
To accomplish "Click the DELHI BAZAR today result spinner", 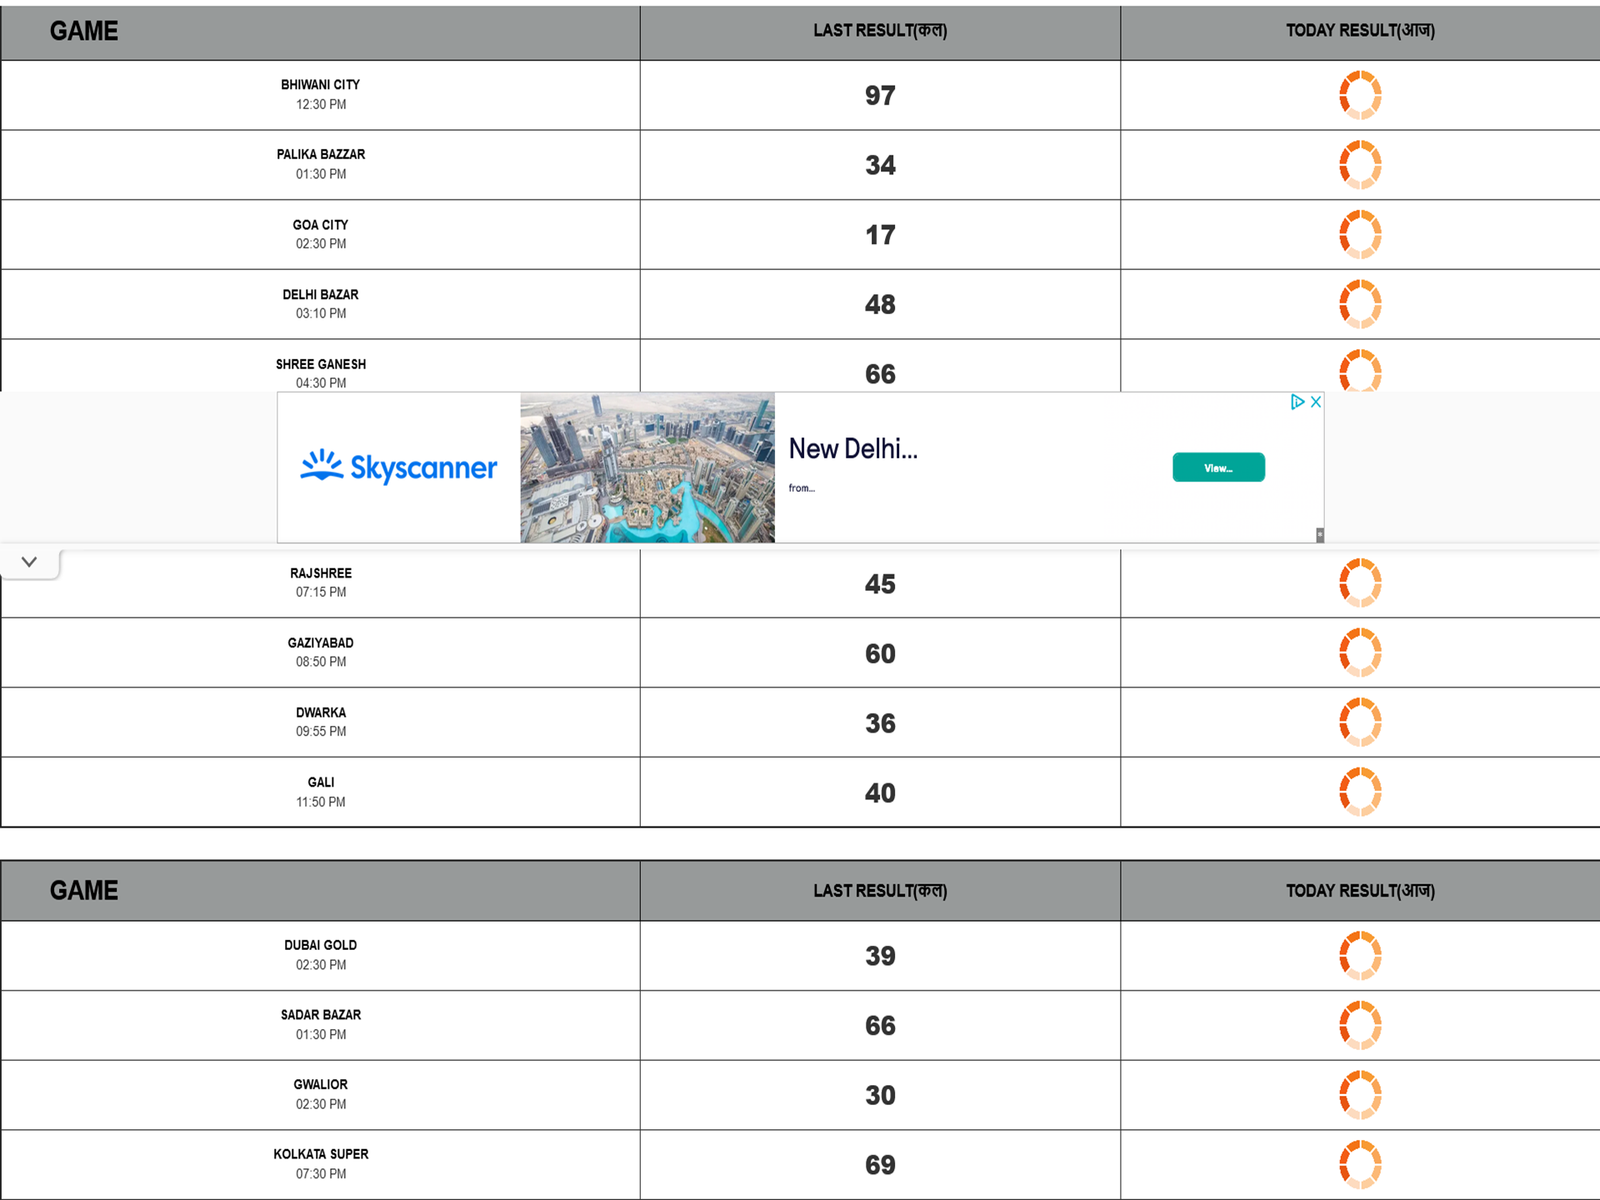I will pos(1360,304).
